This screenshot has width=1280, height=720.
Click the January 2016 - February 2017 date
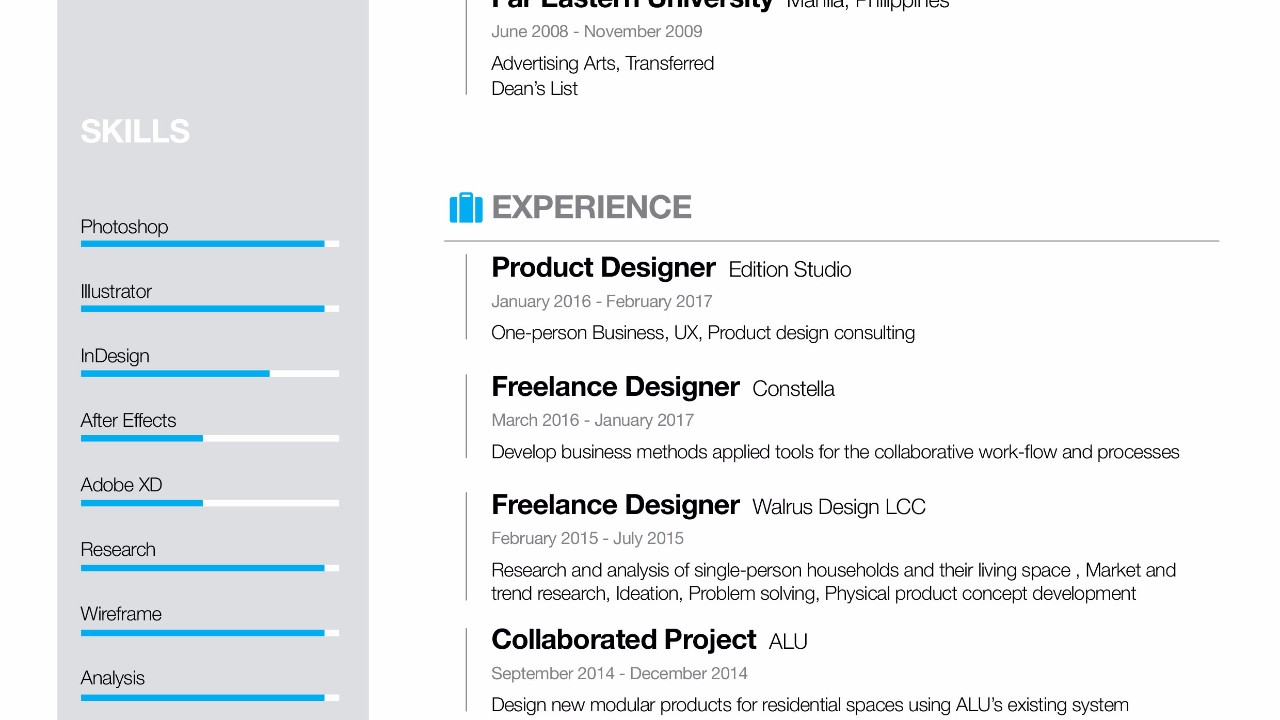pos(602,301)
